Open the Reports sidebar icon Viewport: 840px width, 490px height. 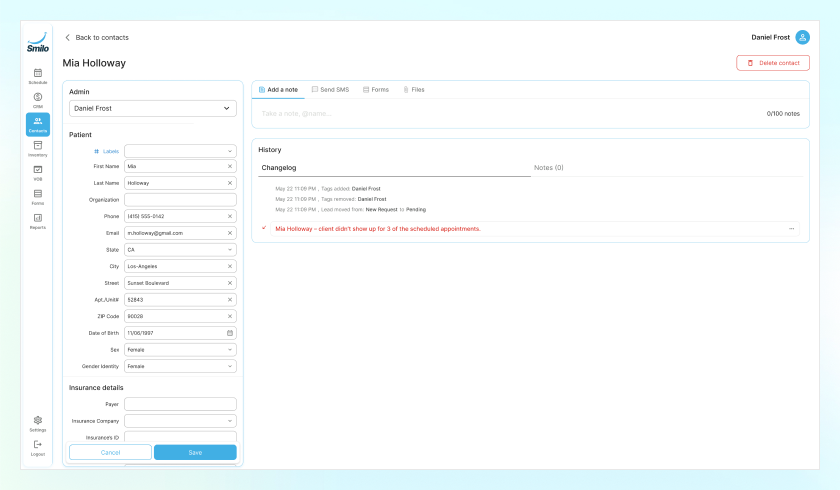[38, 221]
